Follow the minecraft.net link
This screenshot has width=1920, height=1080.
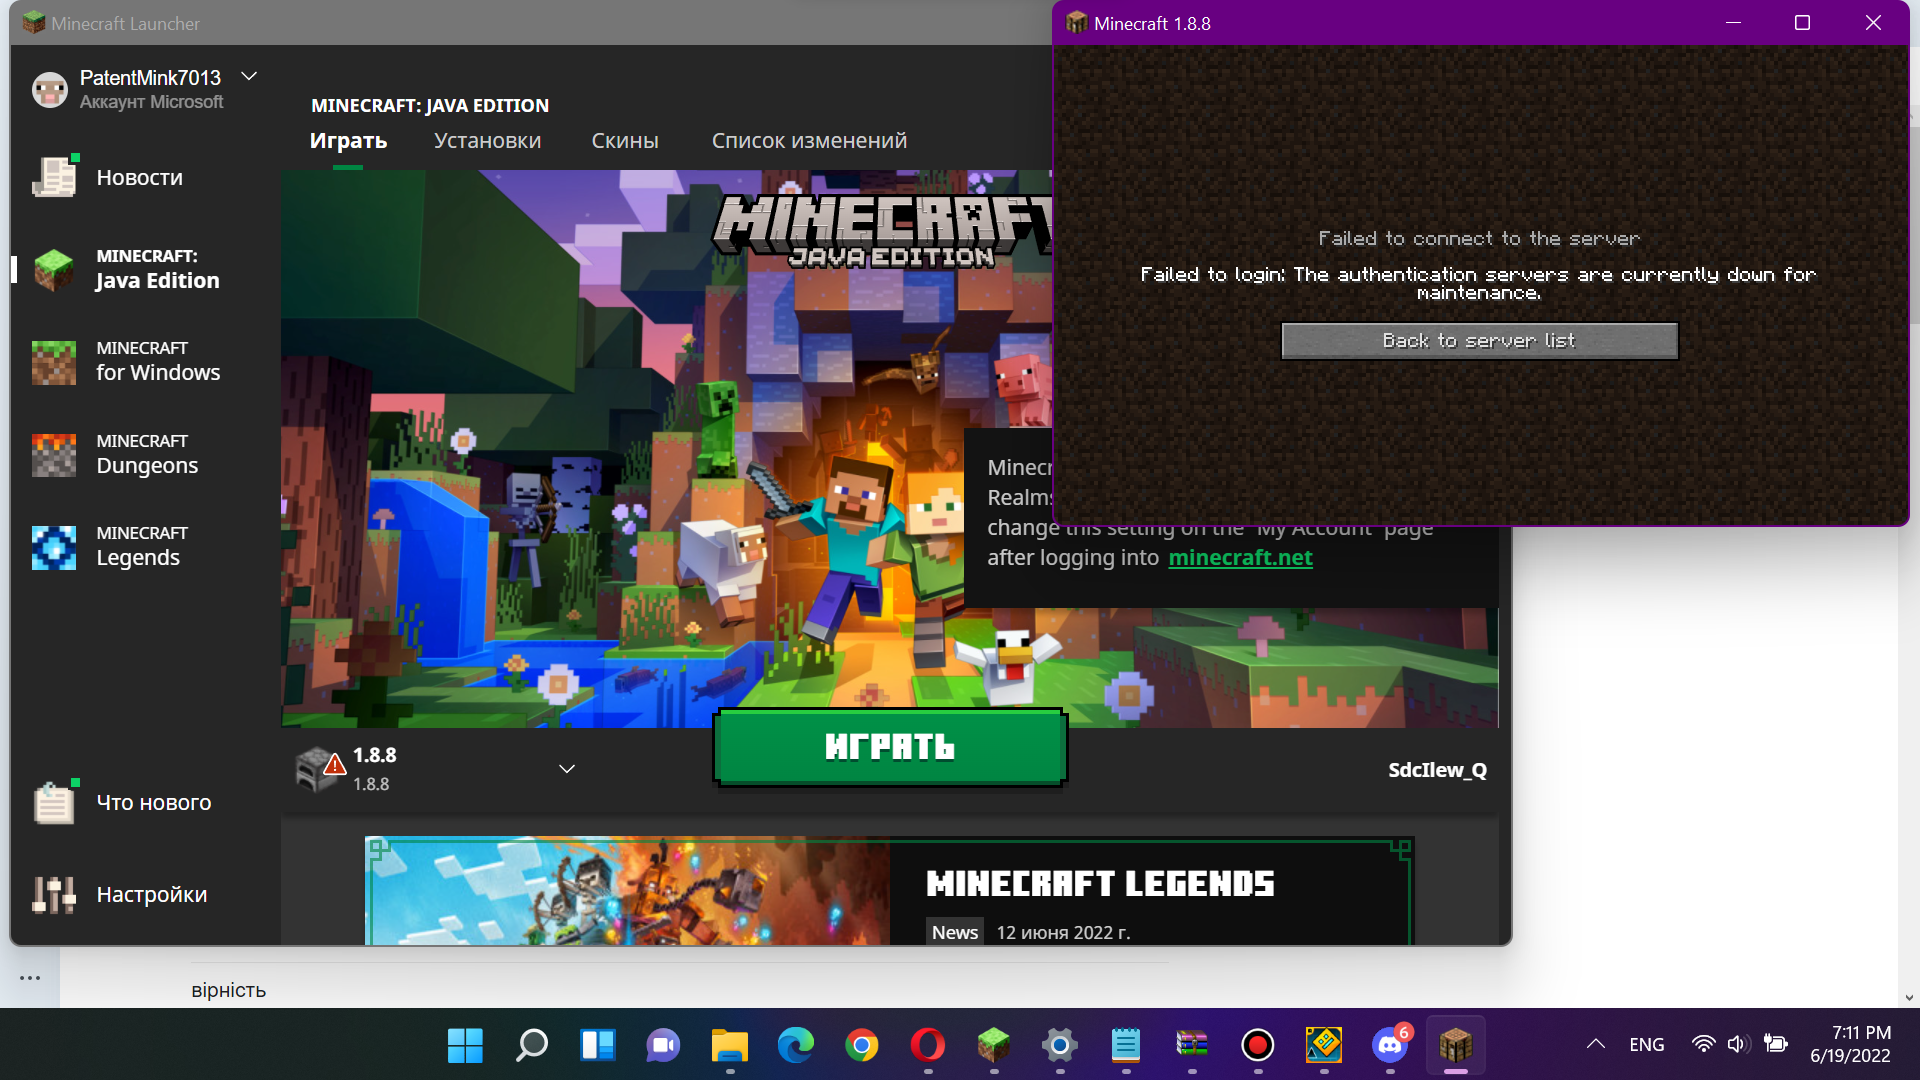coord(1240,558)
